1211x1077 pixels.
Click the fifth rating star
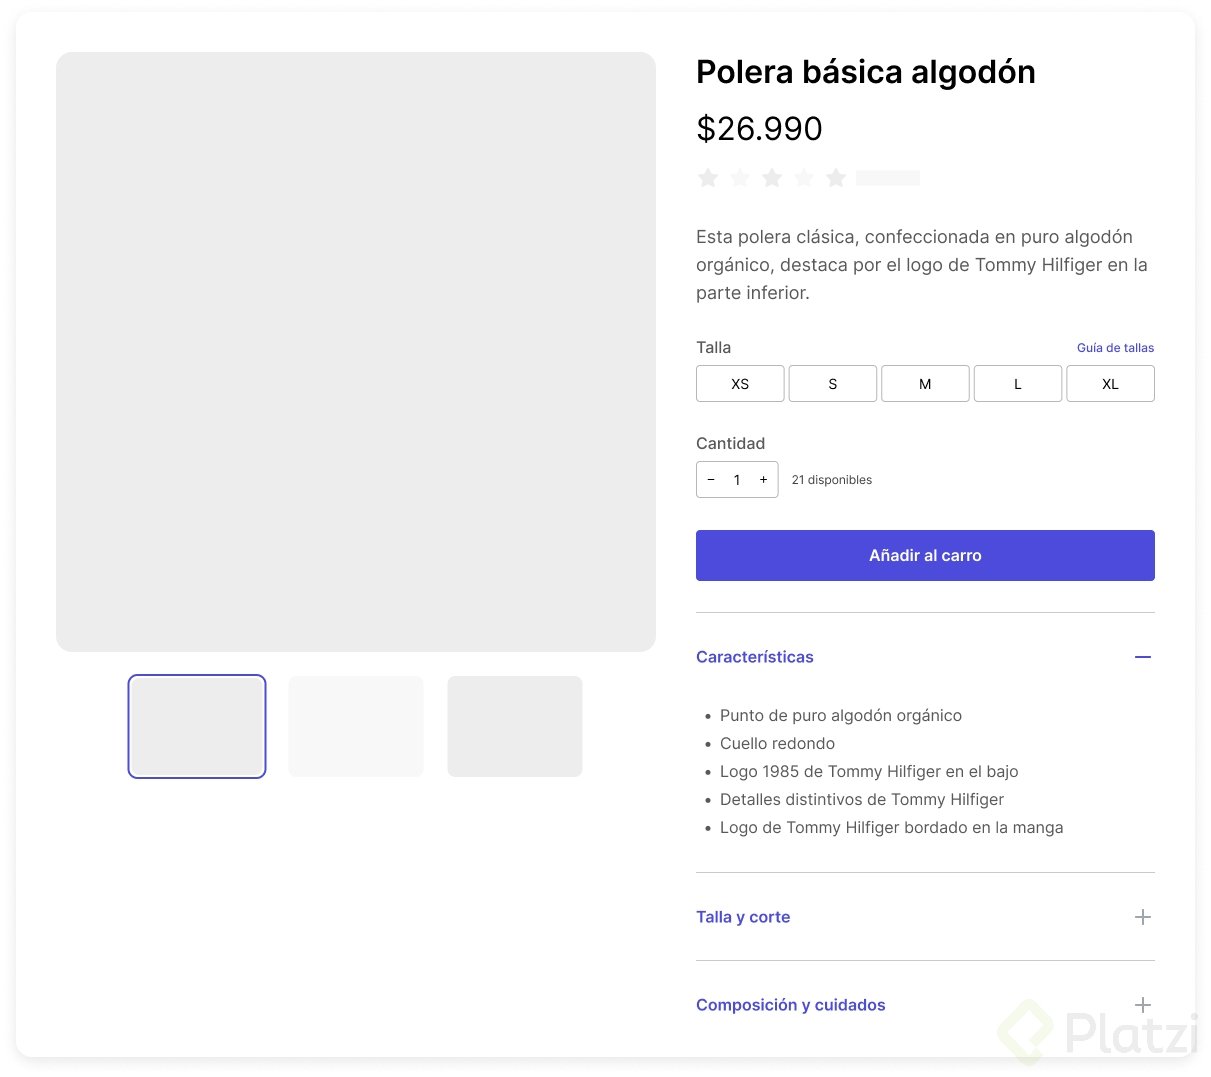click(836, 178)
